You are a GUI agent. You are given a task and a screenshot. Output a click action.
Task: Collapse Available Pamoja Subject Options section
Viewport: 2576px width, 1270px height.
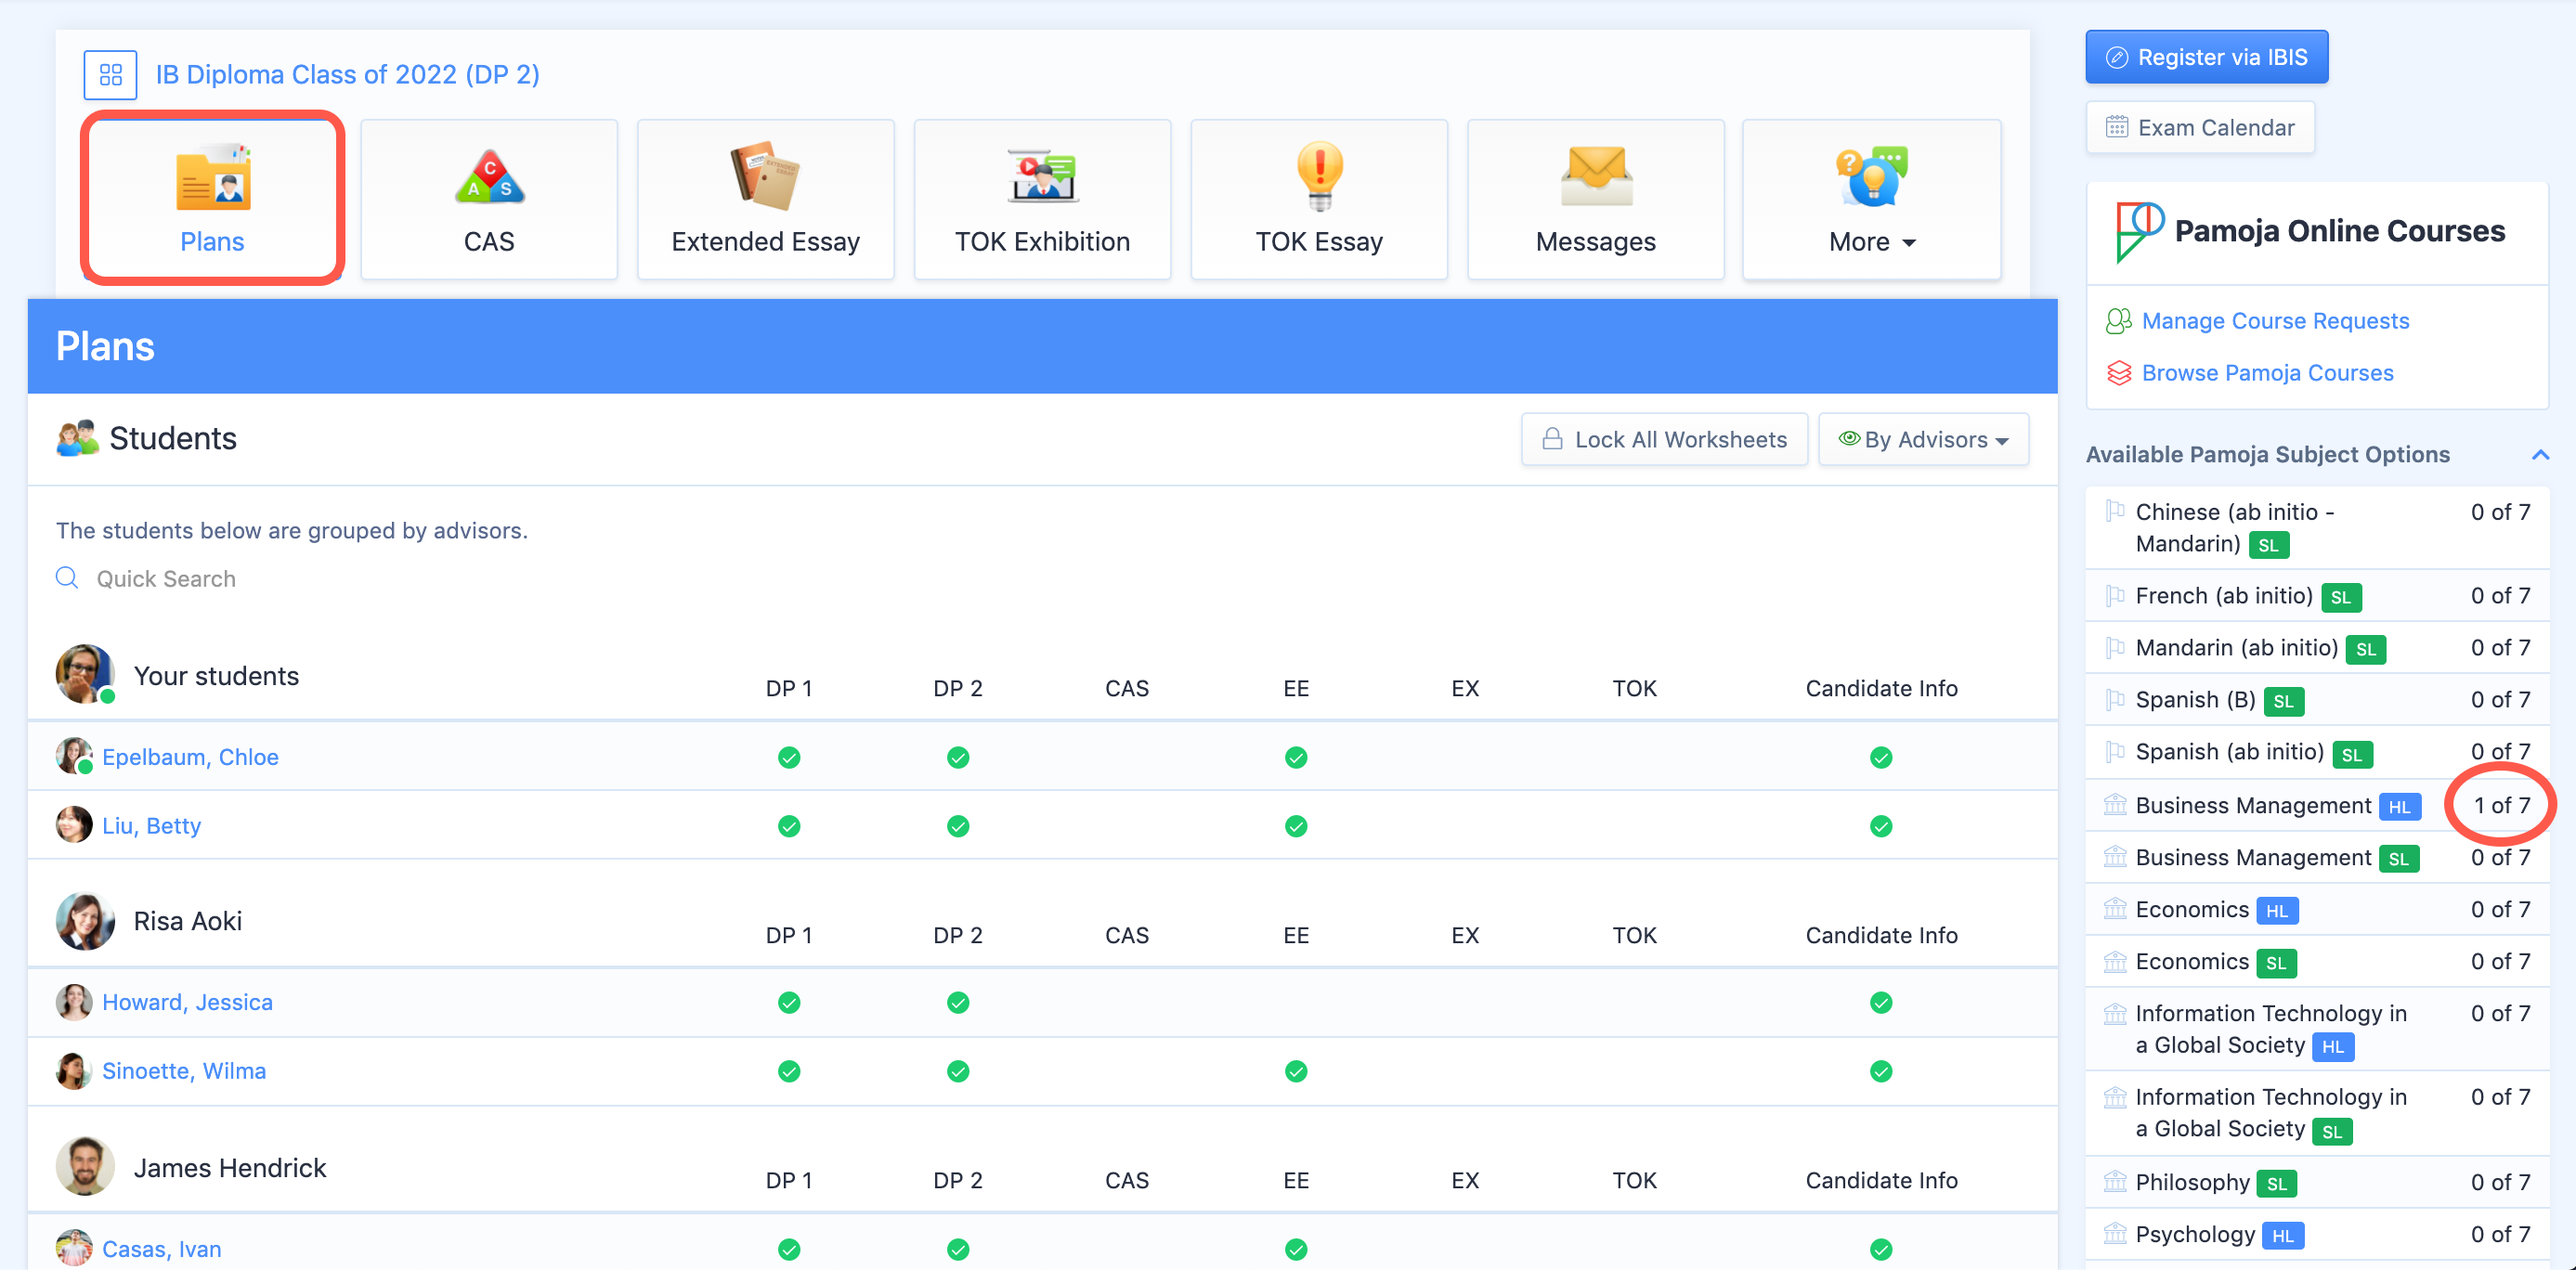click(2540, 455)
